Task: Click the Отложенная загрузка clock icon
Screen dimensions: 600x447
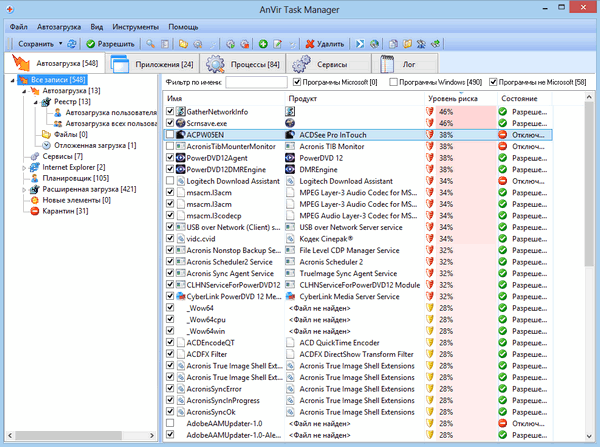Action: (46, 145)
